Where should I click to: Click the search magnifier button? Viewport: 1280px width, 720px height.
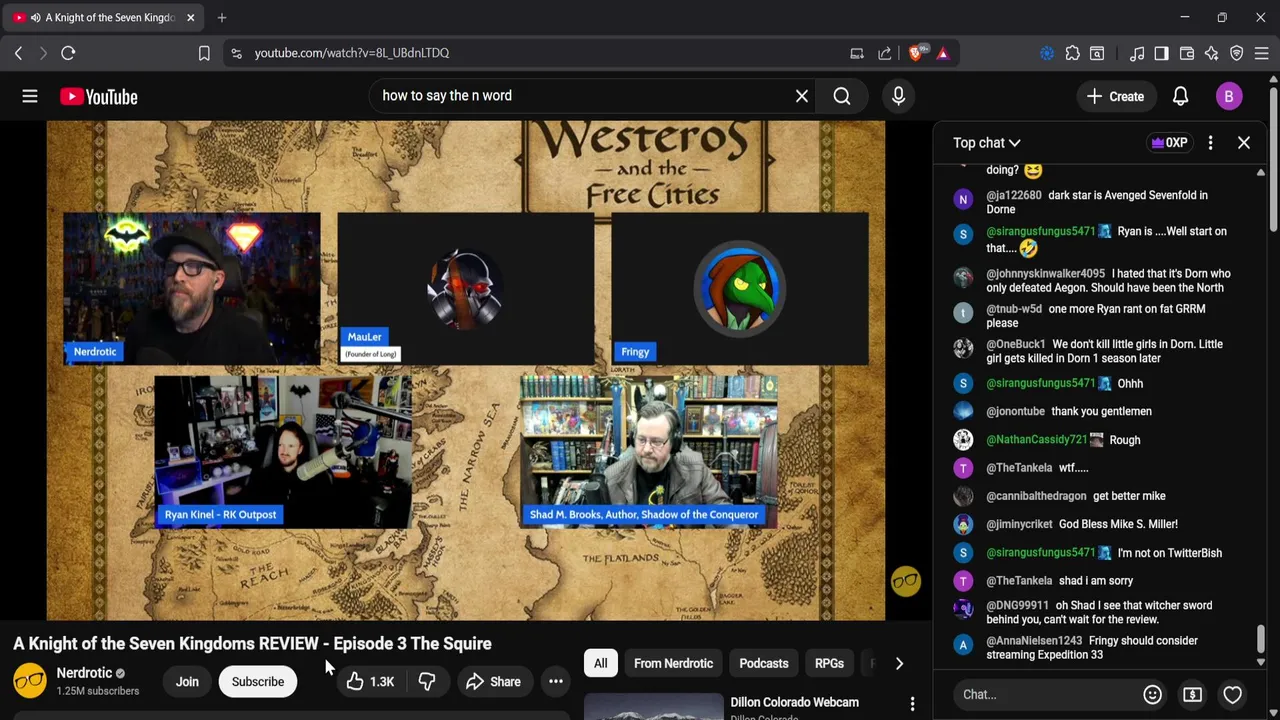point(842,96)
